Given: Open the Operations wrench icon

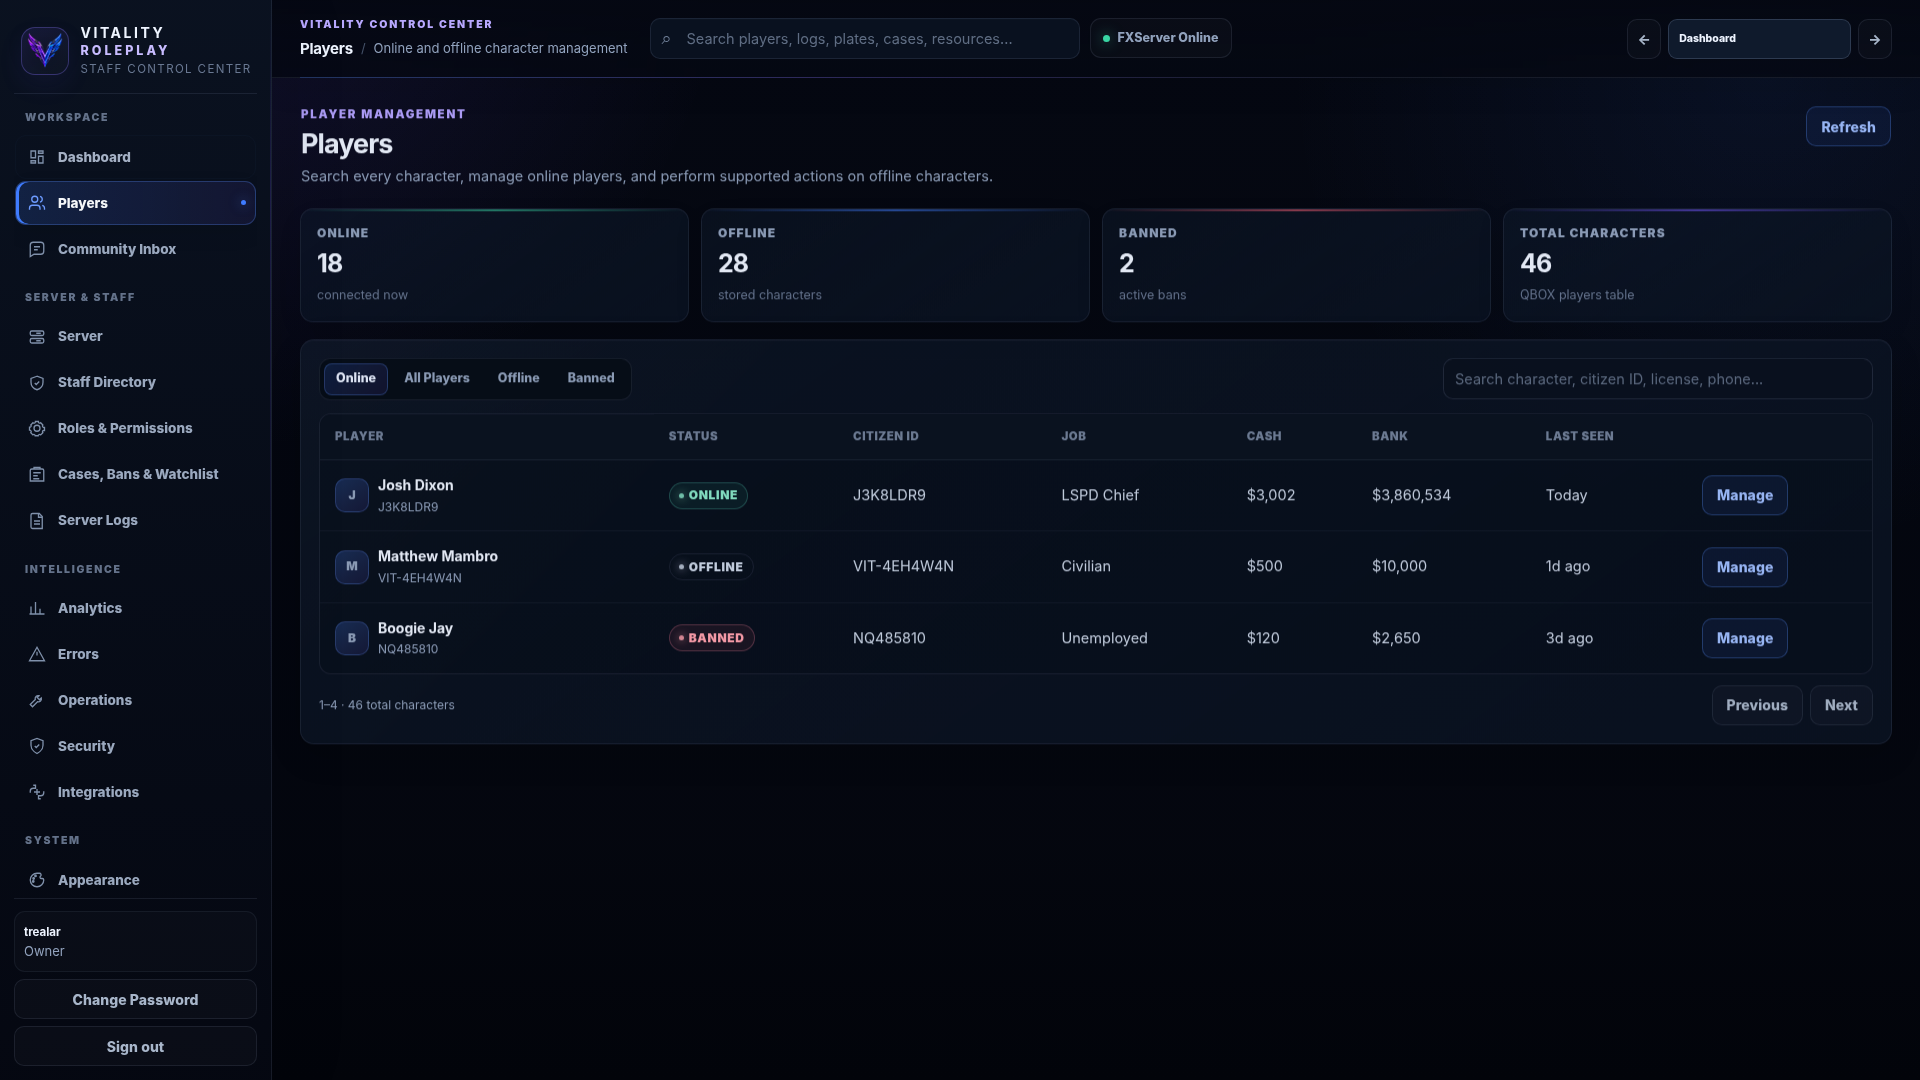Looking at the screenshot, I should tap(37, 700).
